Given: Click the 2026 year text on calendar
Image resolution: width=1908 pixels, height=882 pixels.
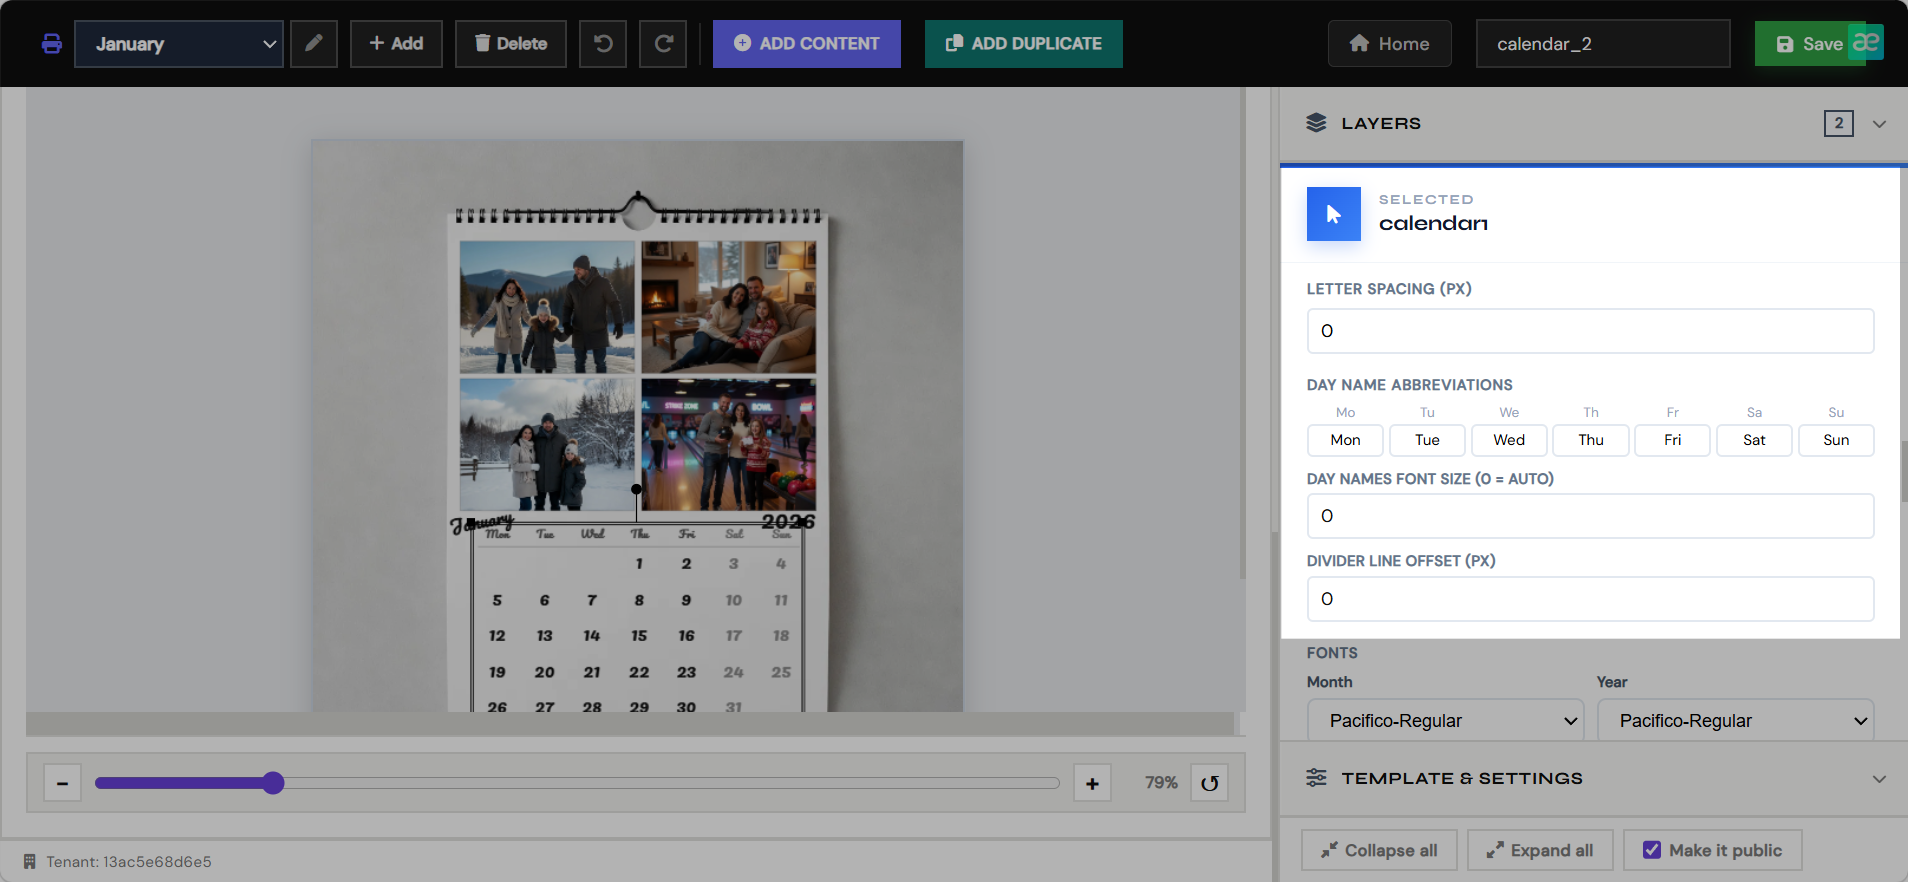Looking at the screenshot, I should click(x=788, y=521).
